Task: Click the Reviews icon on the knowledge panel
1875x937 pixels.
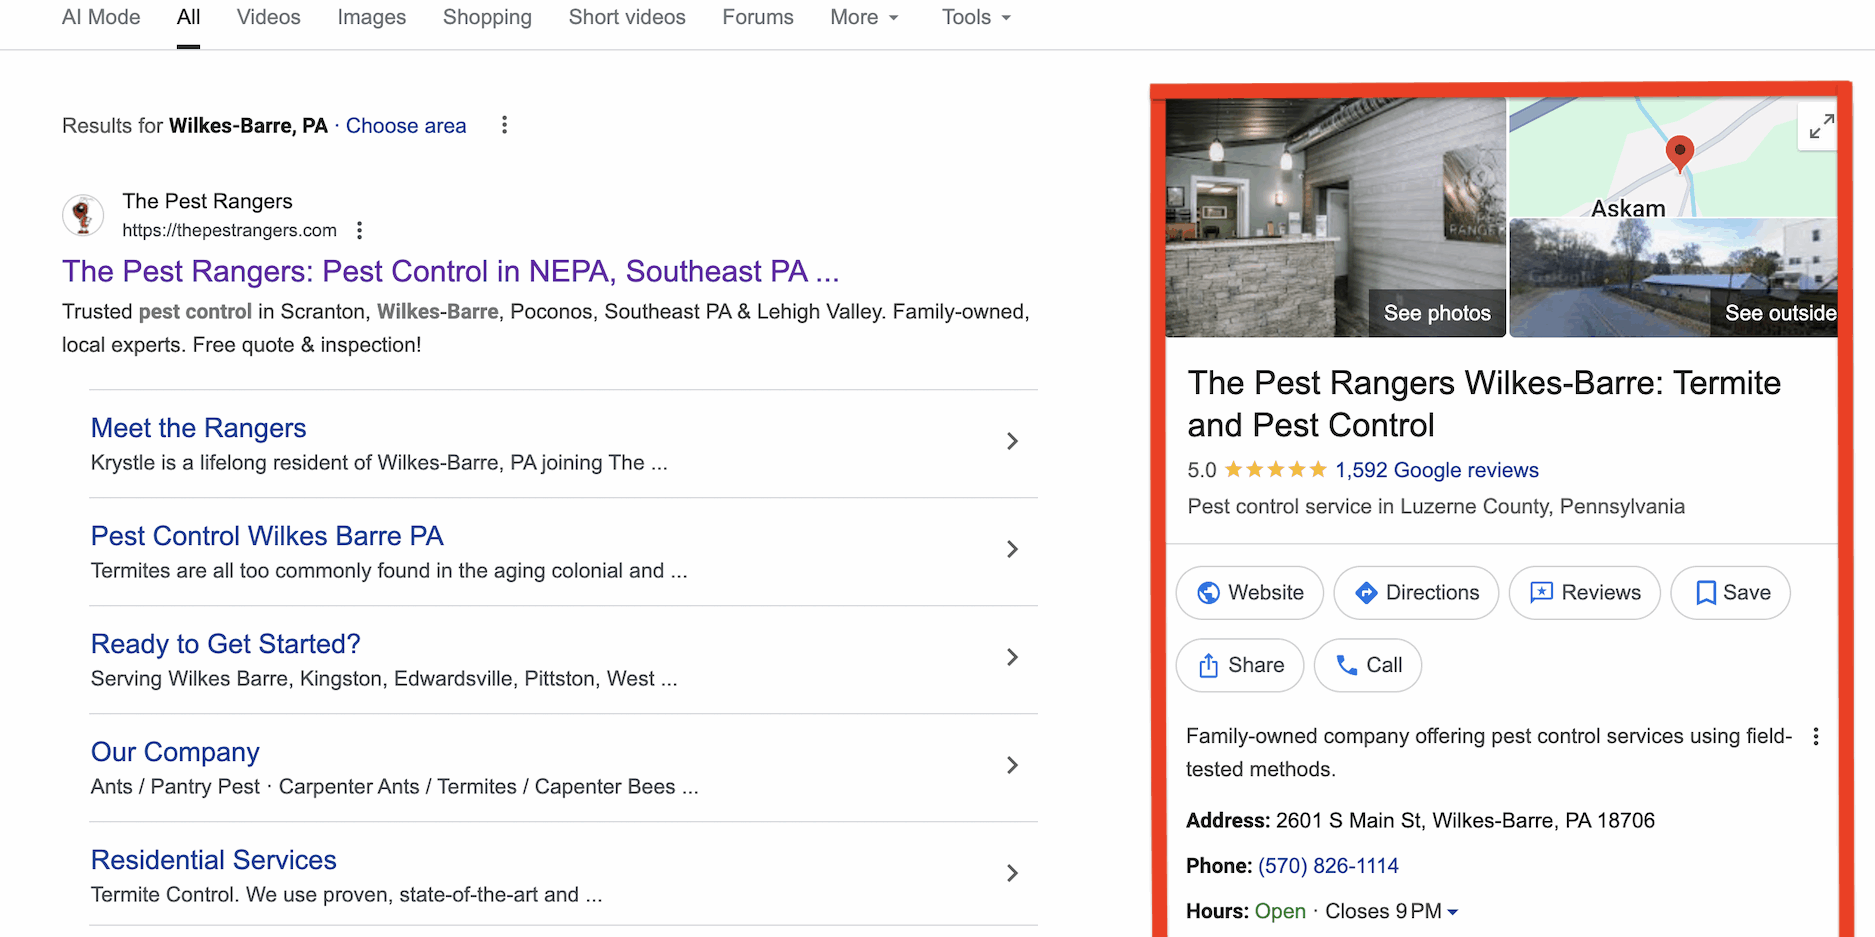Action: (x=1541, y=592)
